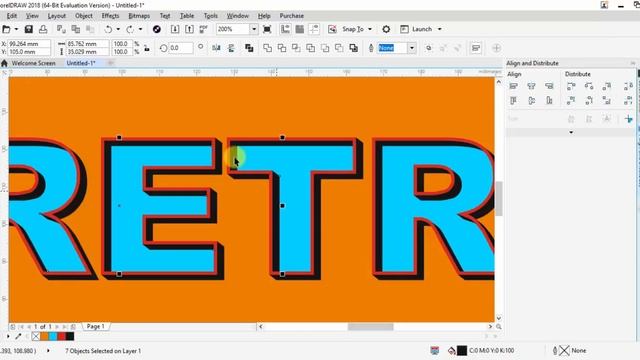640x360 pixels.
Task: Click the Weld shaping icon
Action: point(267,48)
